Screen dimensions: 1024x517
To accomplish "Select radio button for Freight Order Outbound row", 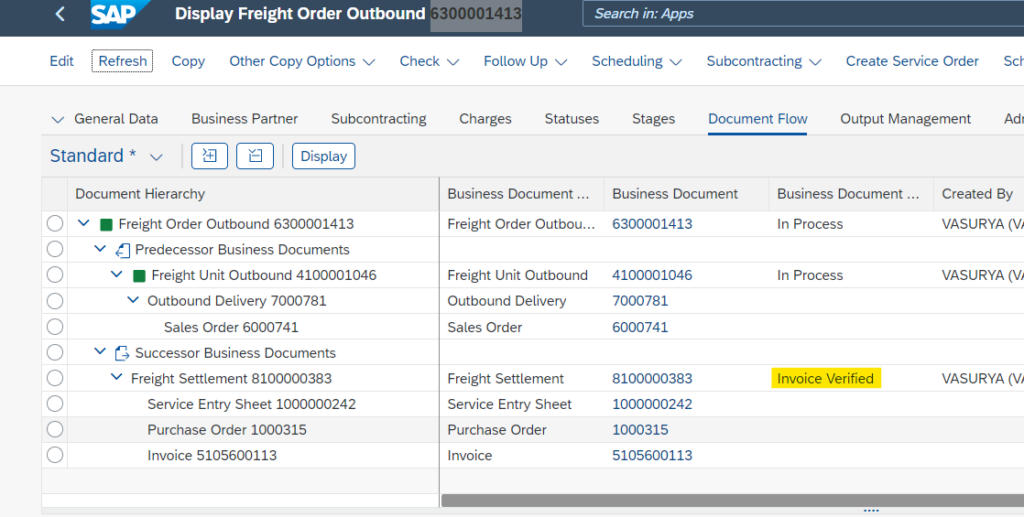I will pyautogui.click(x=55, y=224).
